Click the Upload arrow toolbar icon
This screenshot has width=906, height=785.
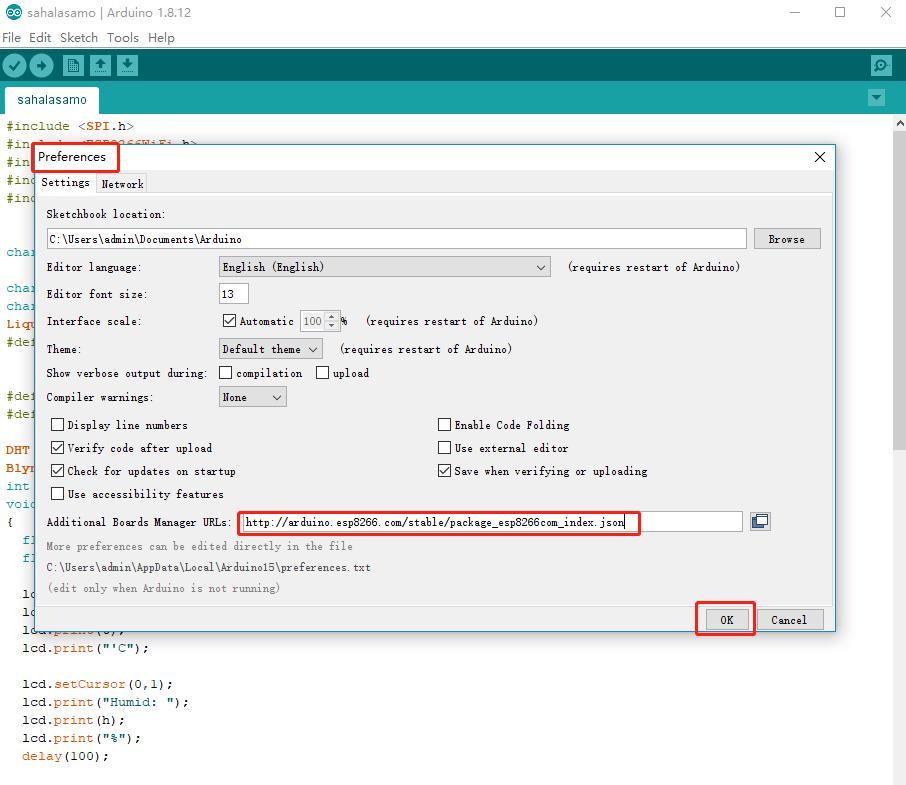click(x=41, y=65)
